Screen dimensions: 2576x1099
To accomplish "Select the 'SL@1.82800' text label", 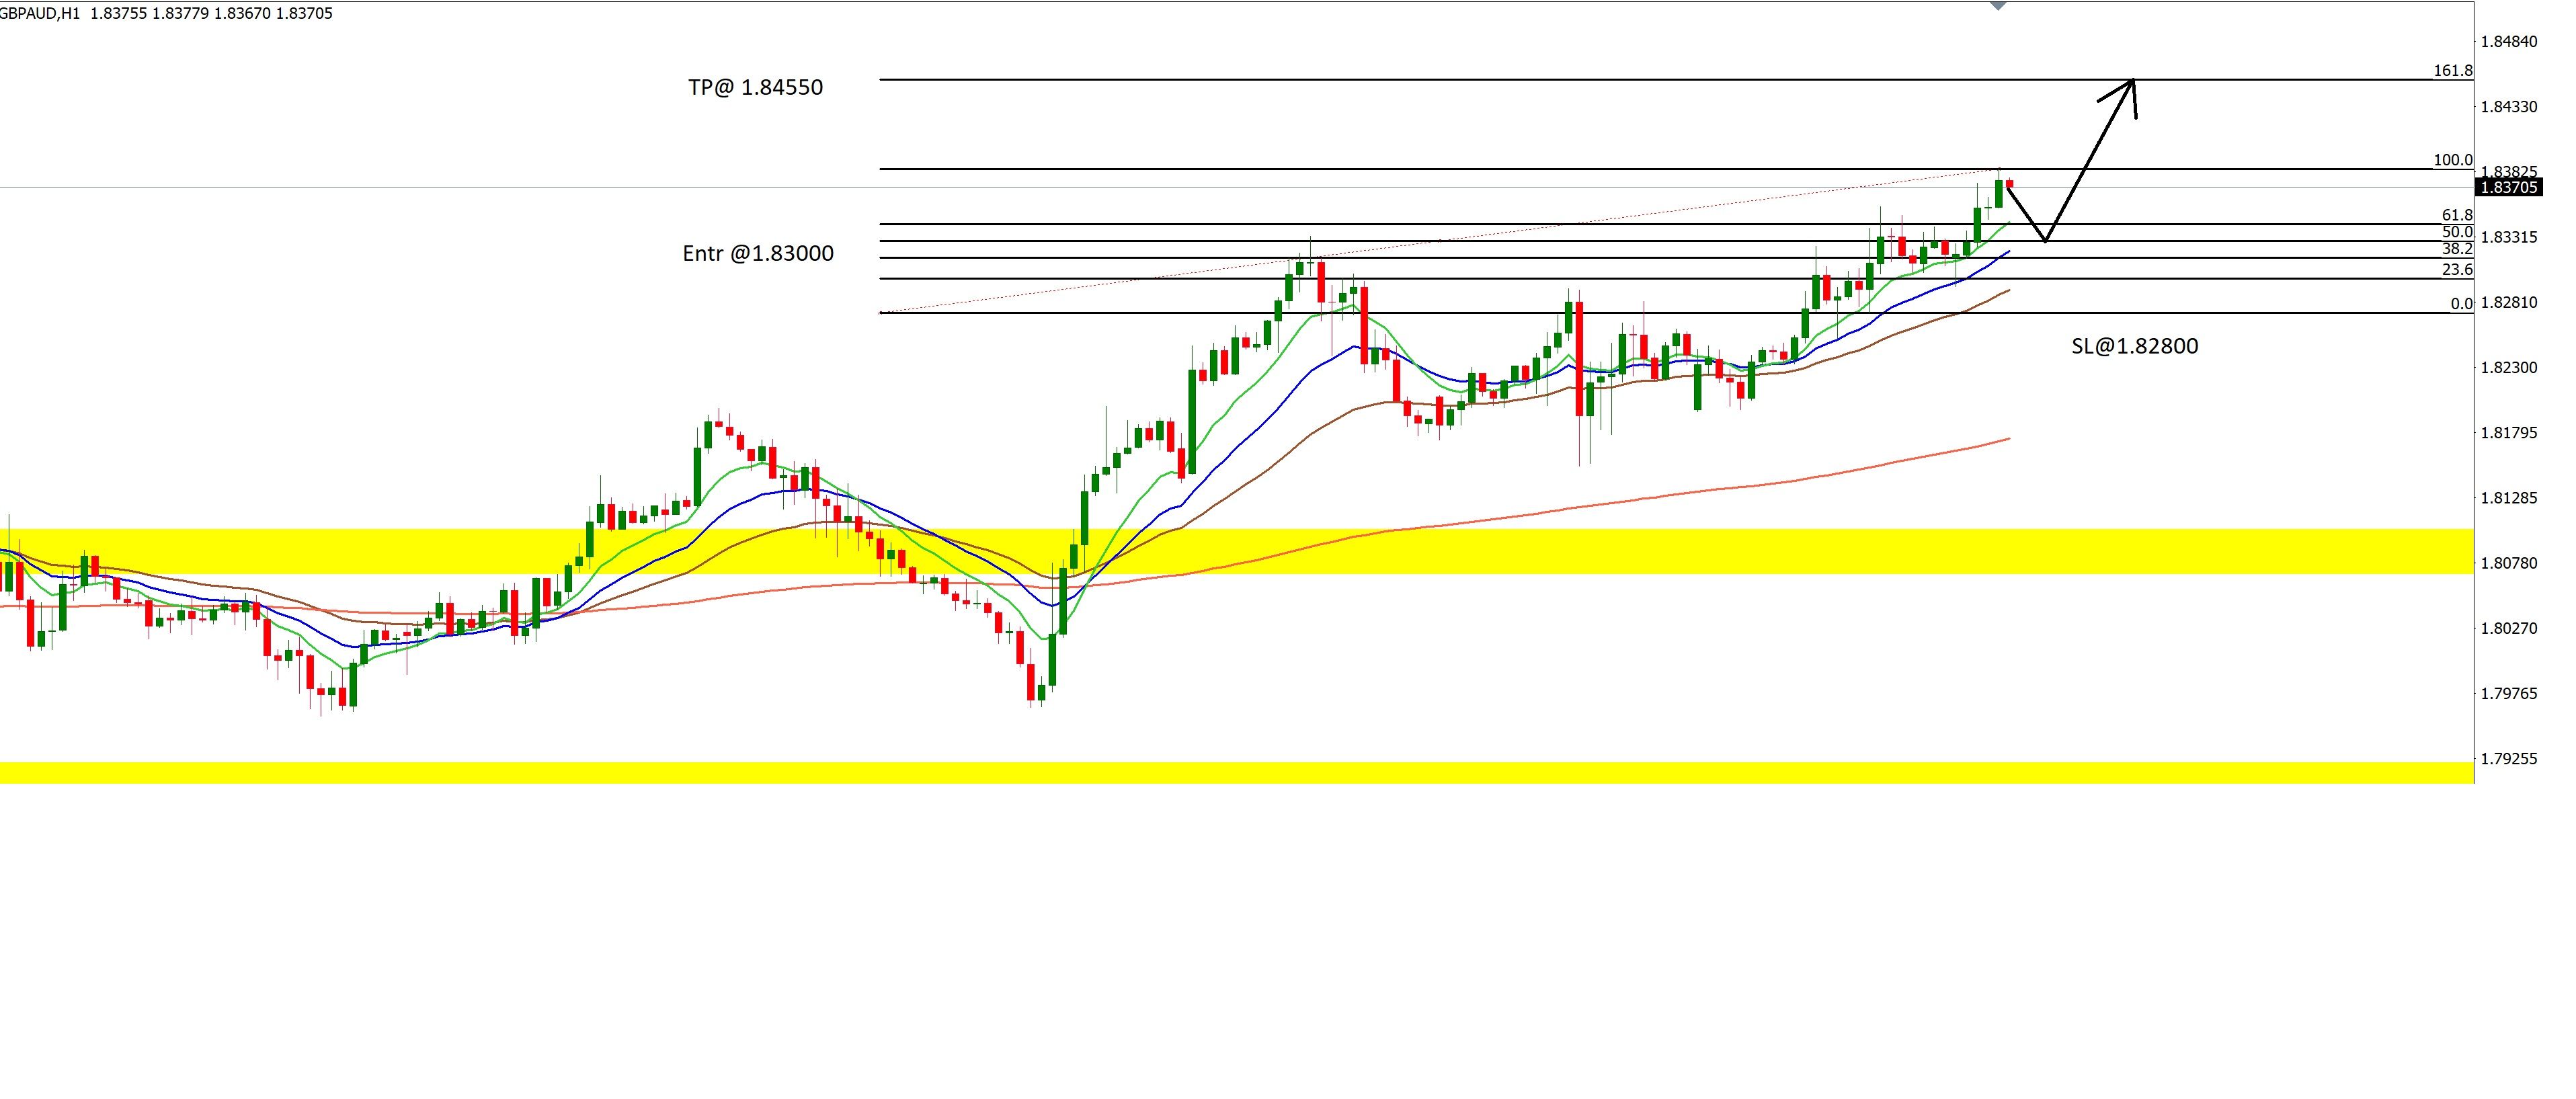I will coord(2135,346).
